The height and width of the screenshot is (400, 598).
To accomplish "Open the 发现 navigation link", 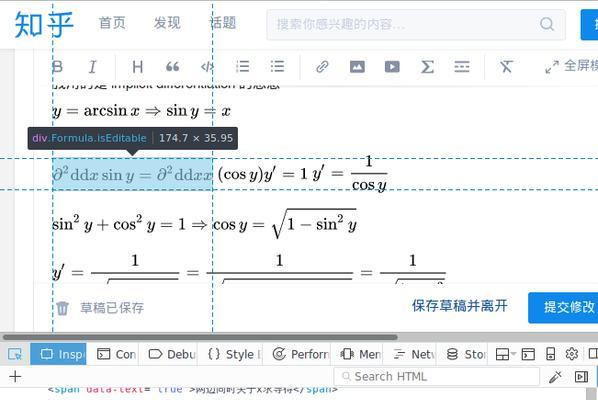I will coord(167,23).
